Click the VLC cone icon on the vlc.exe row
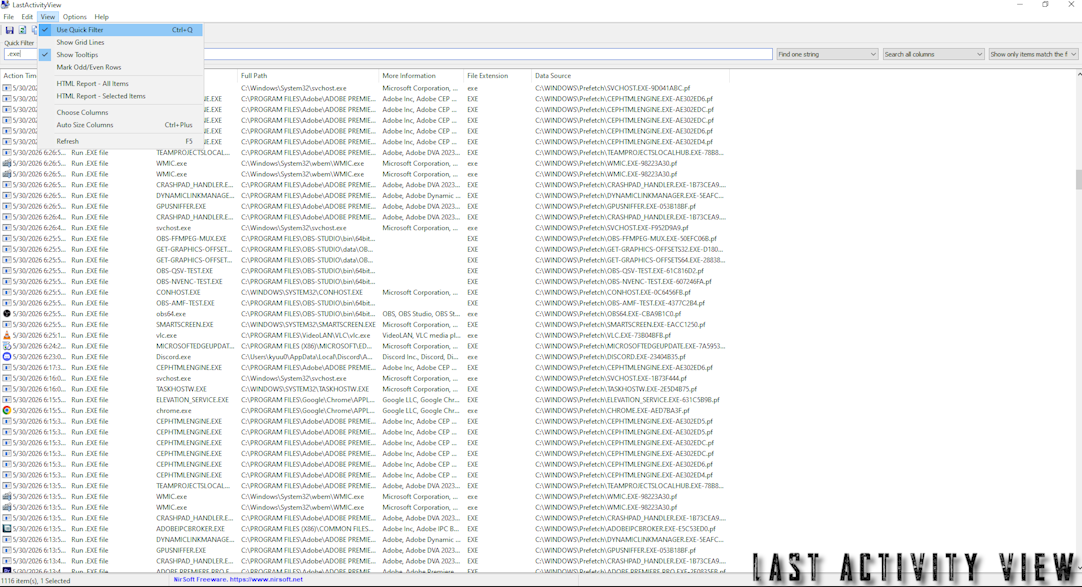 pos(7,335)
